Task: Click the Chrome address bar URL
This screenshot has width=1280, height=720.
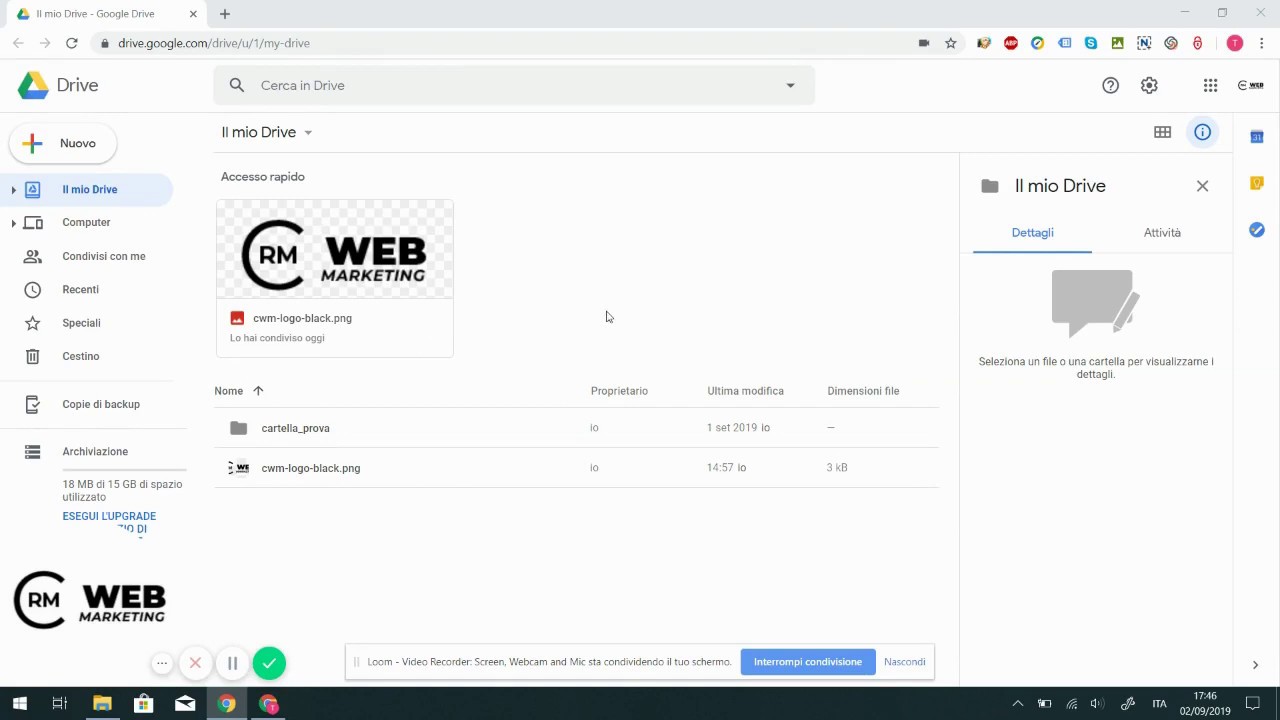Action: tap(214, 43)
